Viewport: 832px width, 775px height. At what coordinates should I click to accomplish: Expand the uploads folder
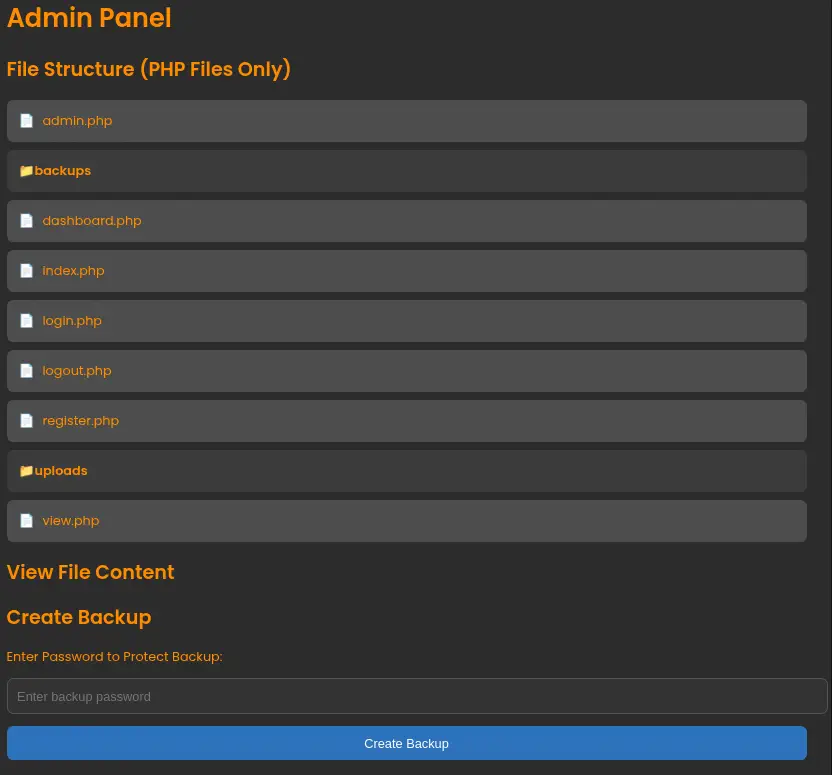point(61,471)
